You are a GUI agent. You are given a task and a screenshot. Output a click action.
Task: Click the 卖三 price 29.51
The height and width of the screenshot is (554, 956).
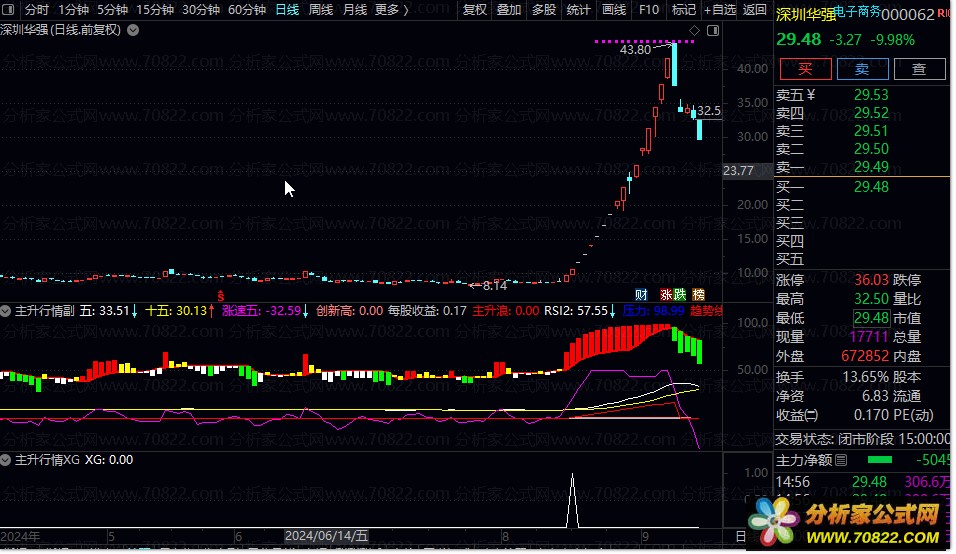[x=871, y=131]
